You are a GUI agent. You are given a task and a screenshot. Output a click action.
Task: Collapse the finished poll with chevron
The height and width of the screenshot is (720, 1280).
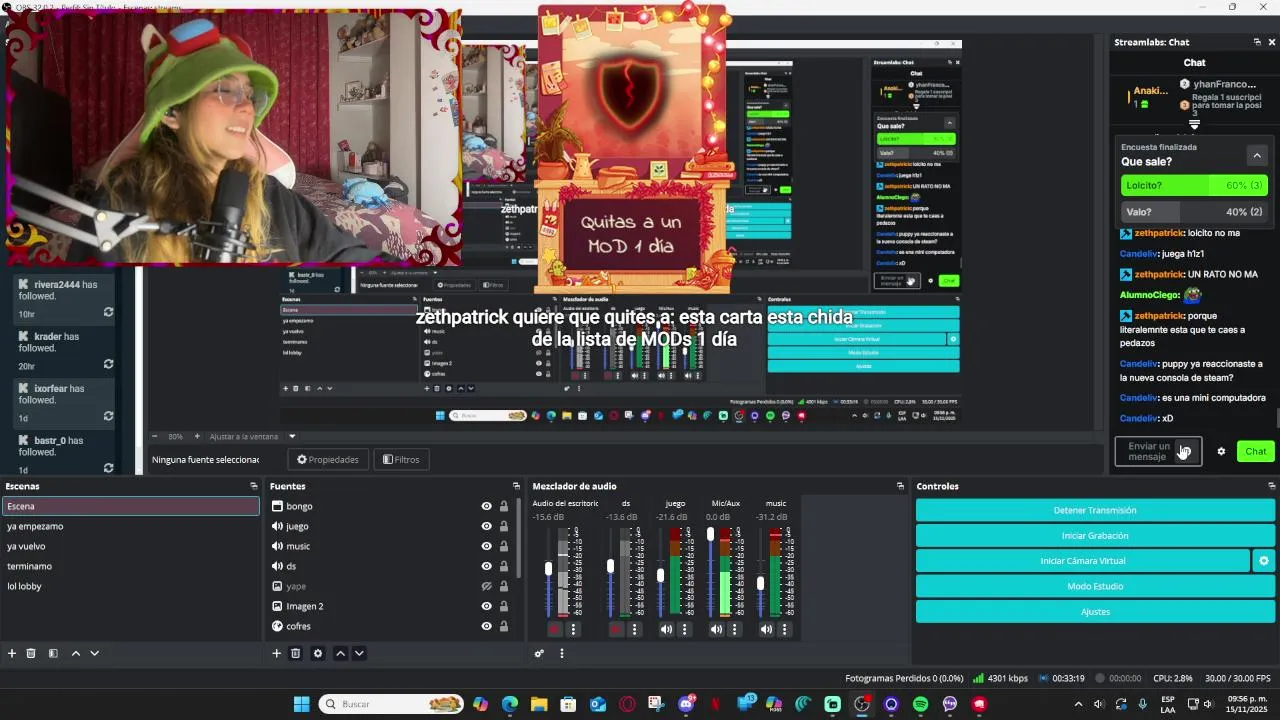point(1257,155)
